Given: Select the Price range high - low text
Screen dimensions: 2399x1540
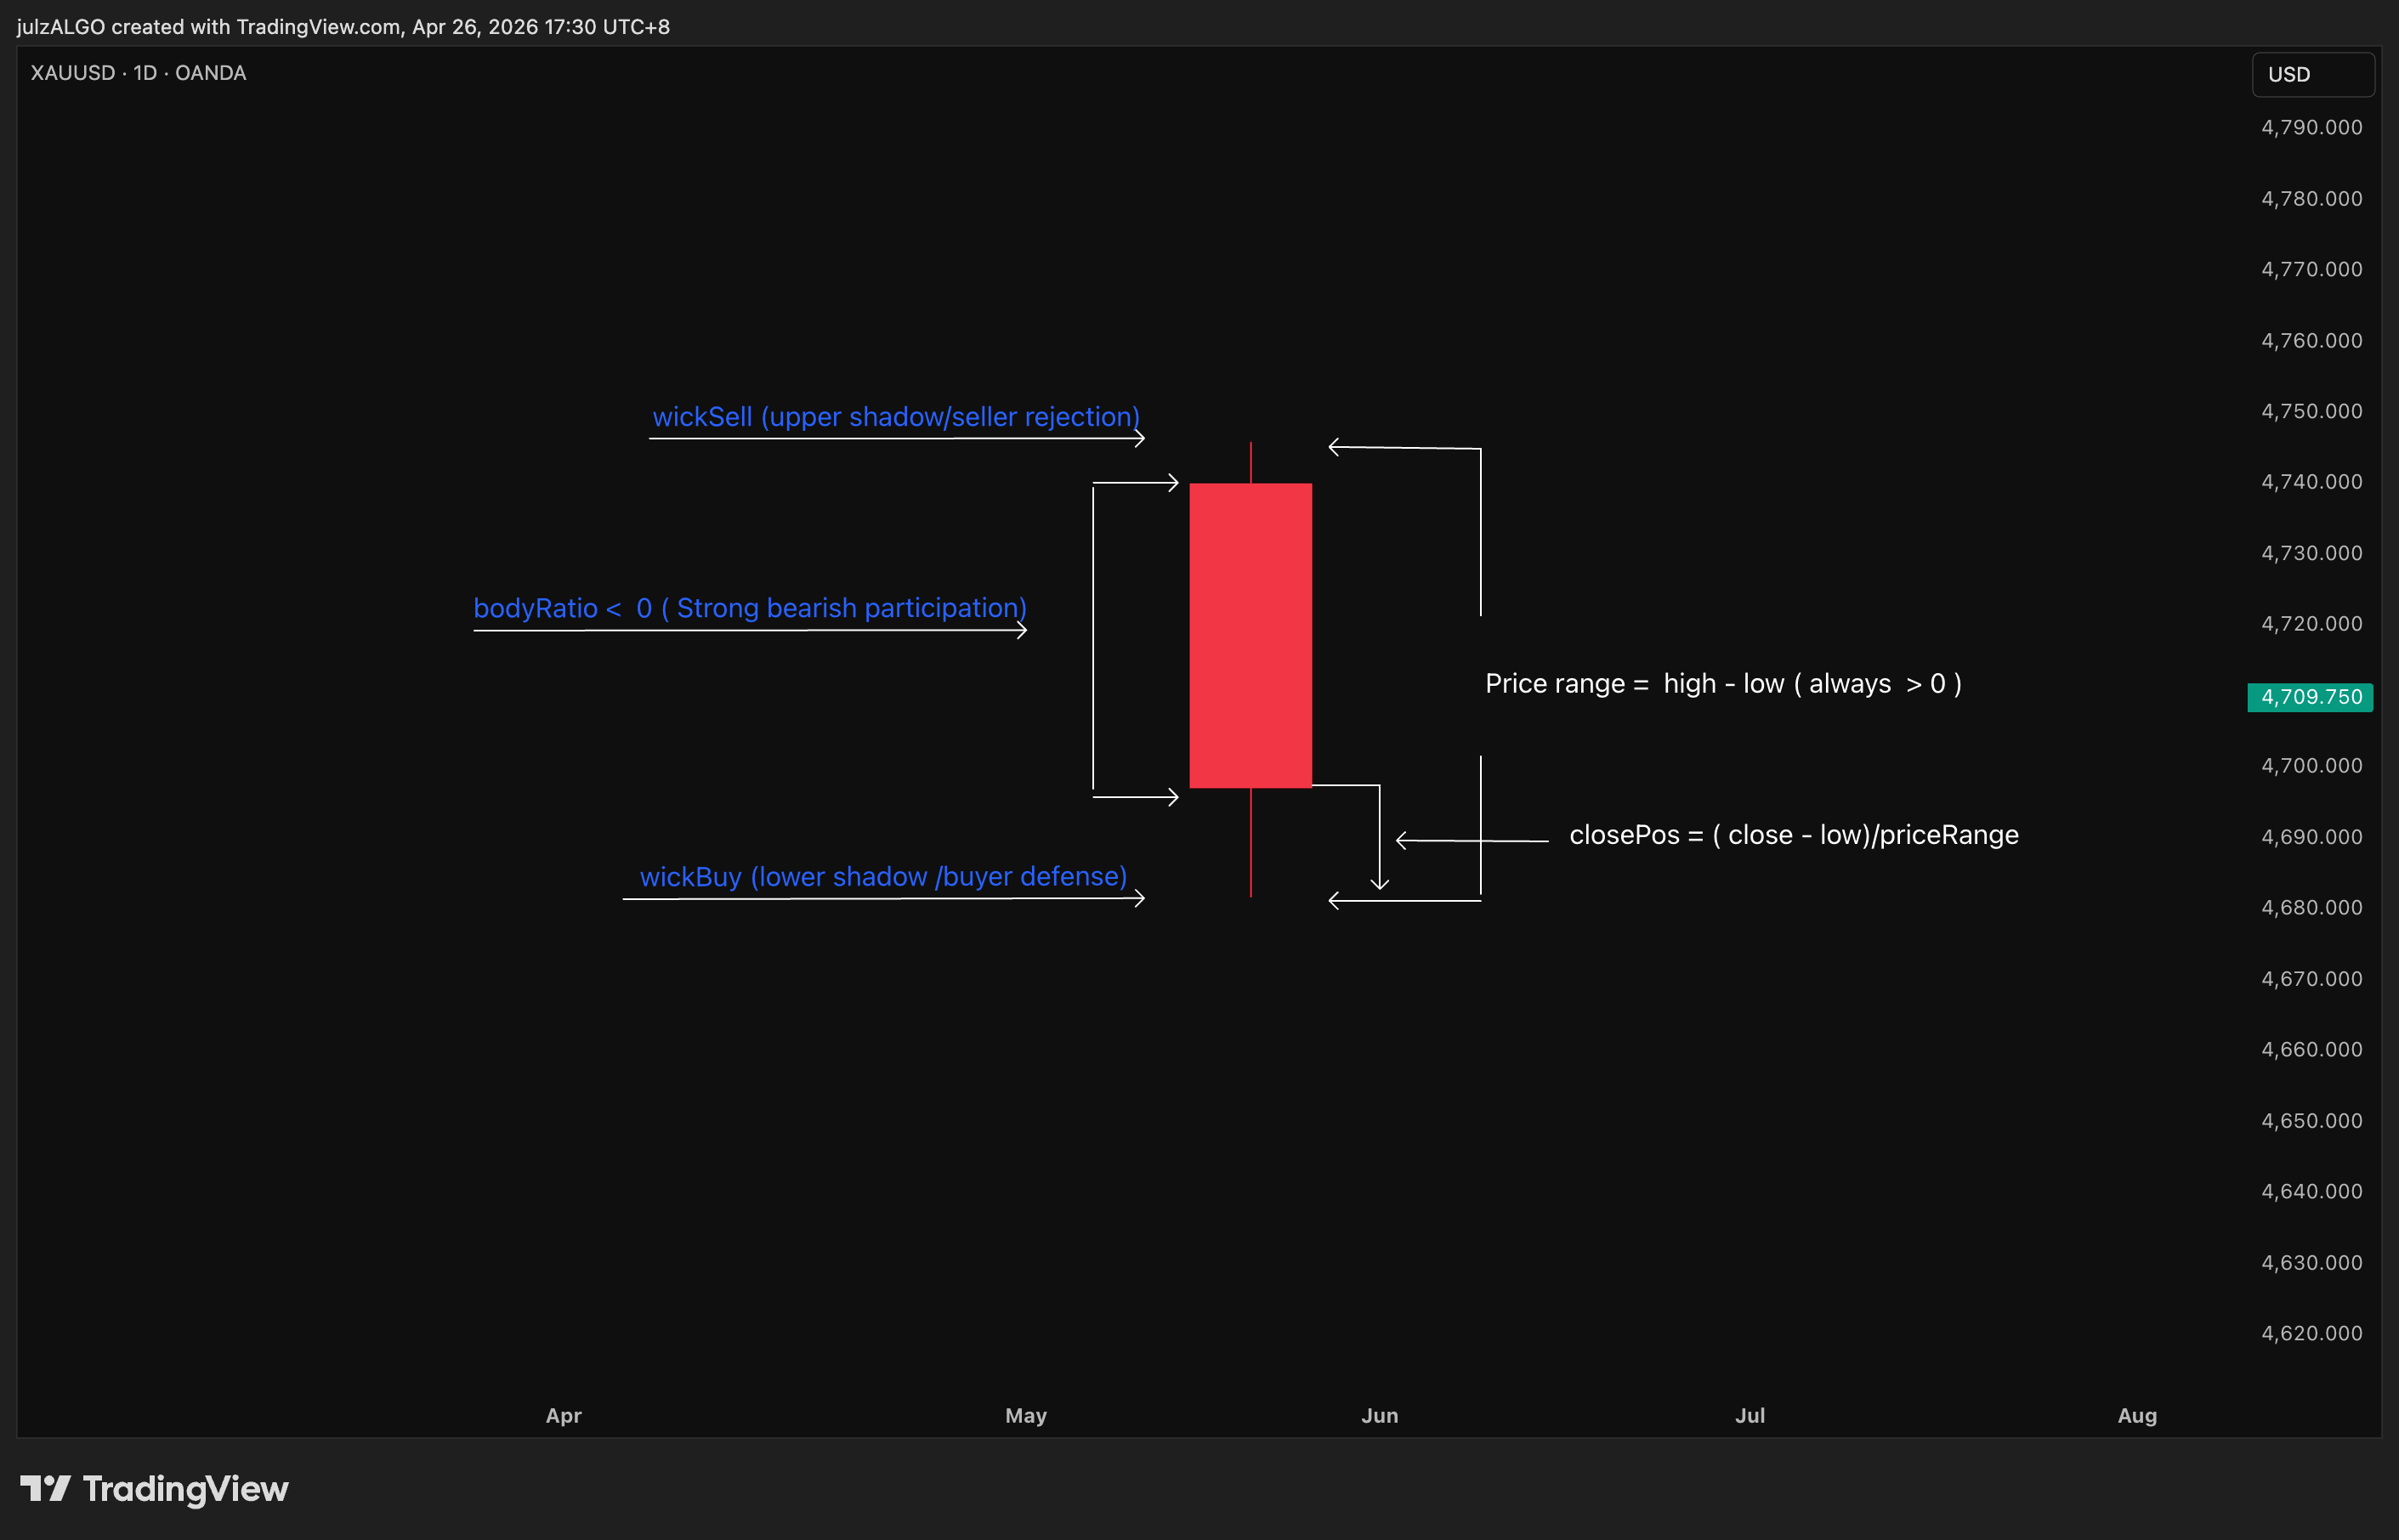Looking at the screenshot, I should [1723, 684].
